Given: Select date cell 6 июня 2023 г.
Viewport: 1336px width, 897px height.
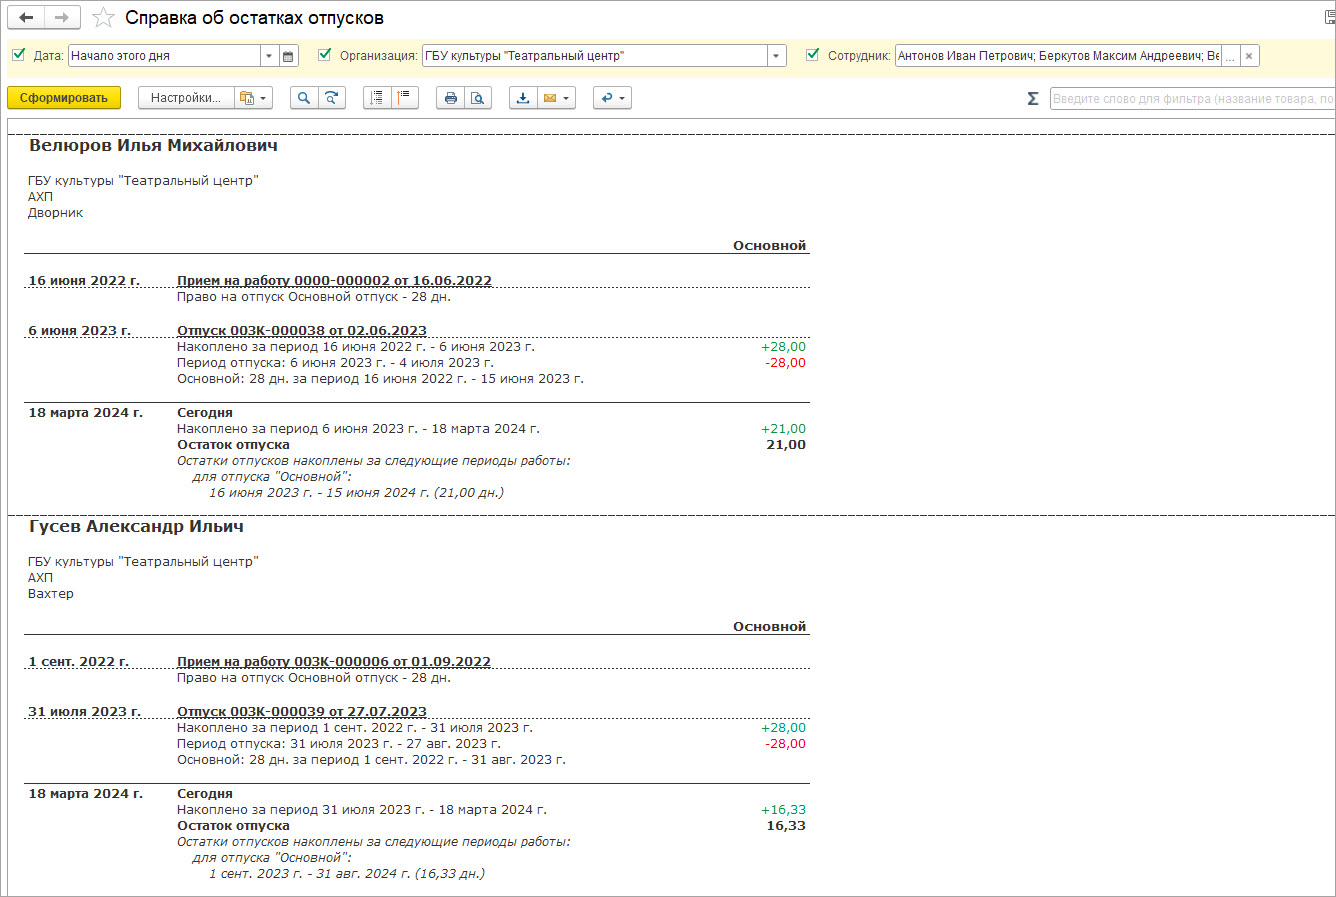Looking at the screenshot, I should click(x=79, y=330).
